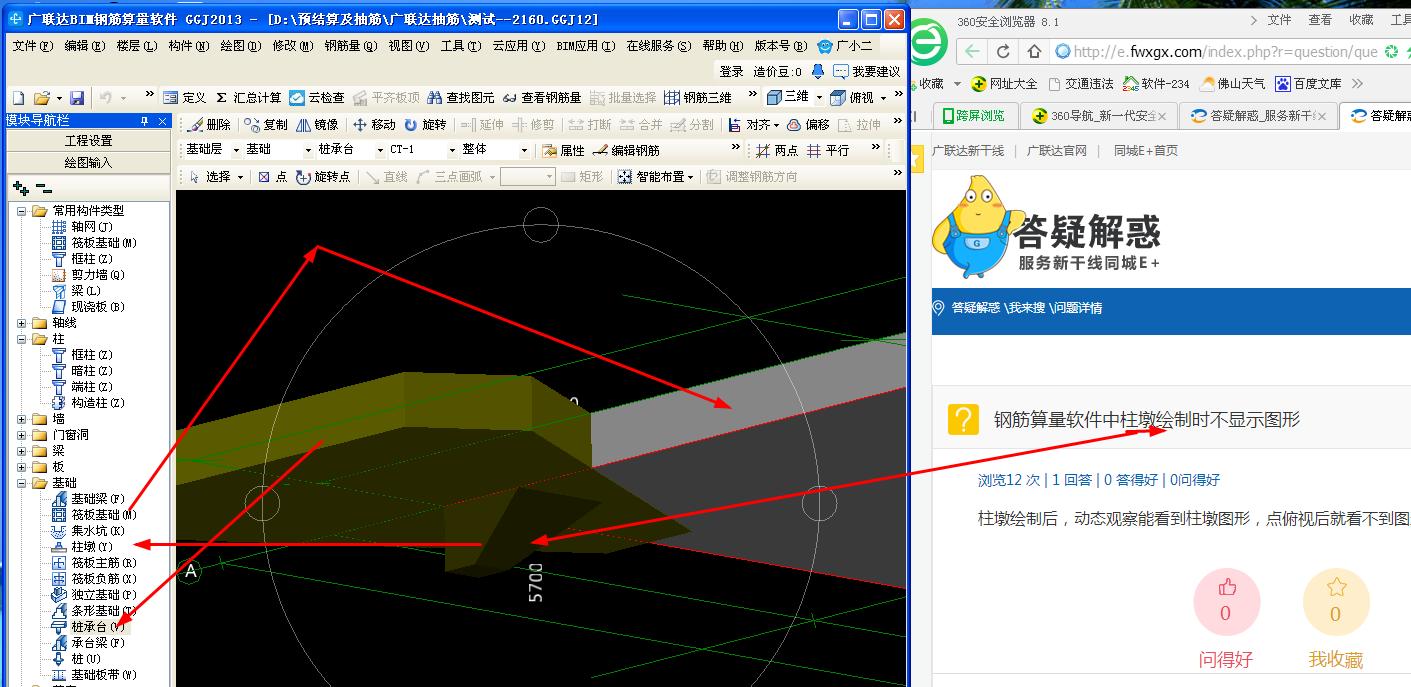Choose 点 point drawing mode
The image size is (1411, 687).
[272, 177]
